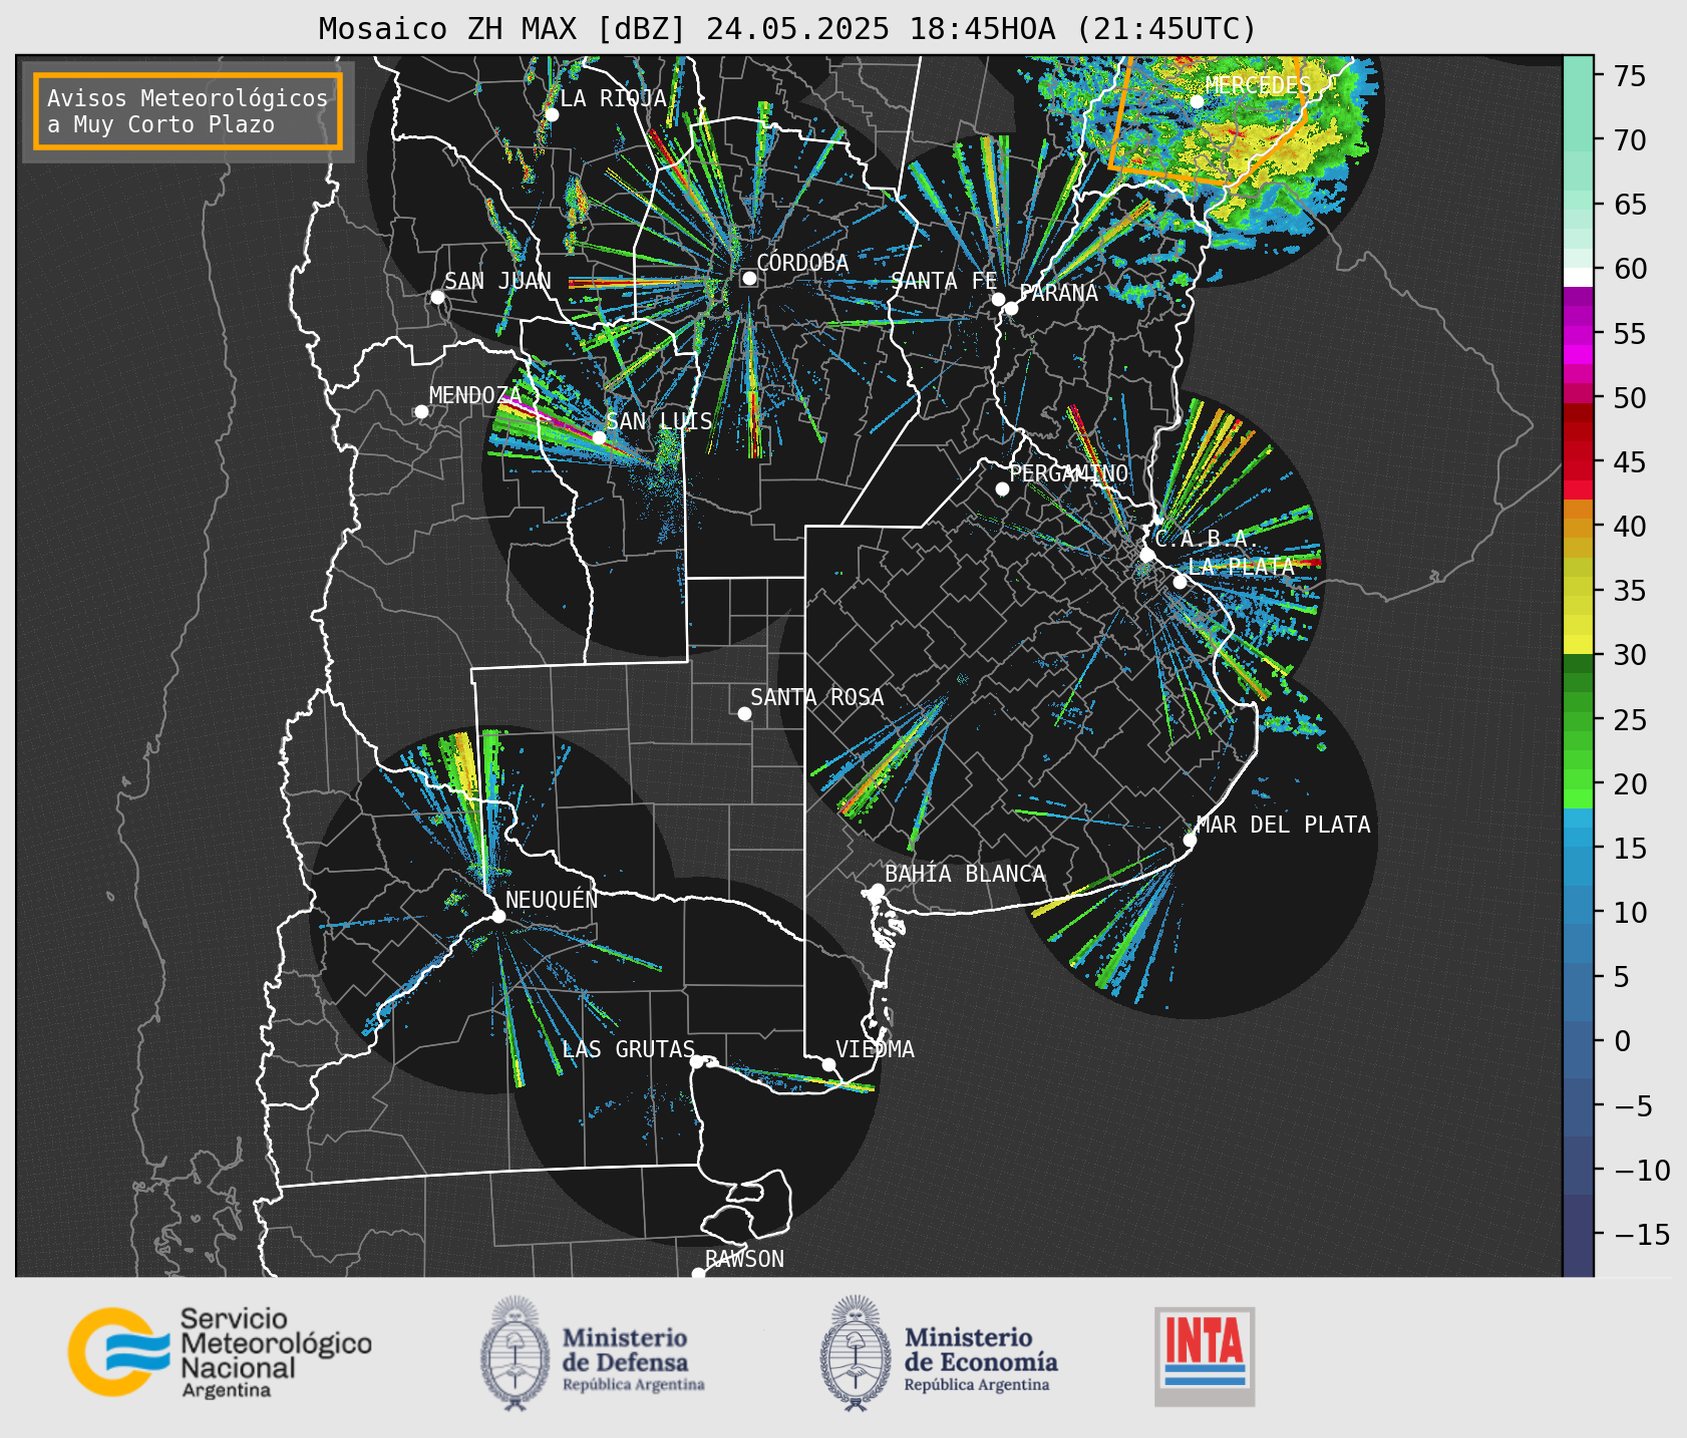Click the LA RIOJA city label
Image resolution: width=1687 pixels, height=1438 pixels.
pyautogui.click(x=613, y=98)
